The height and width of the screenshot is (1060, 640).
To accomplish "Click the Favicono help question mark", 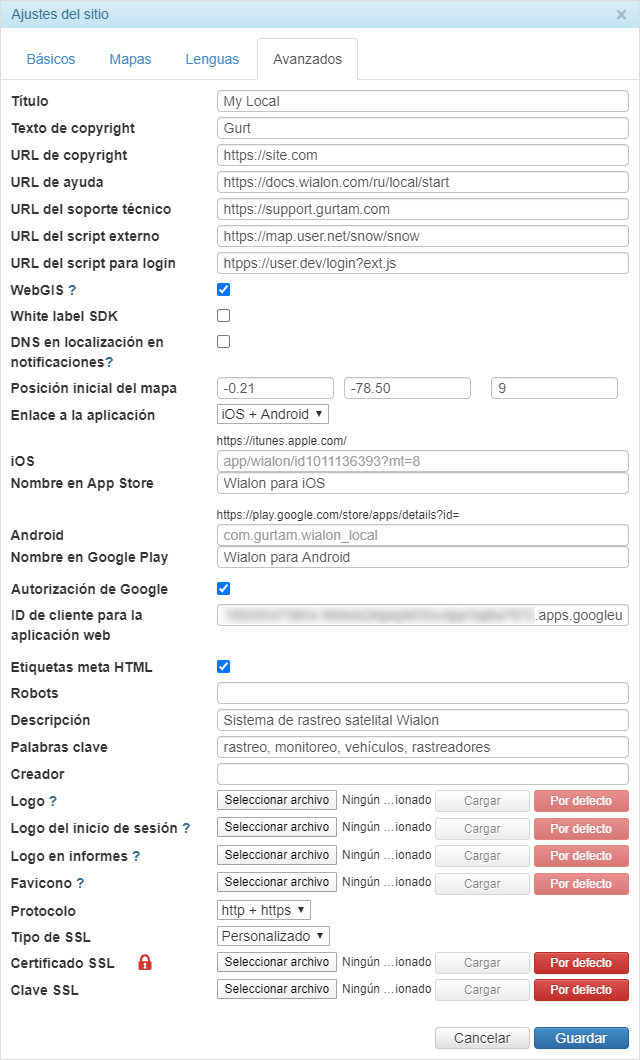I will tap(80, 883).
